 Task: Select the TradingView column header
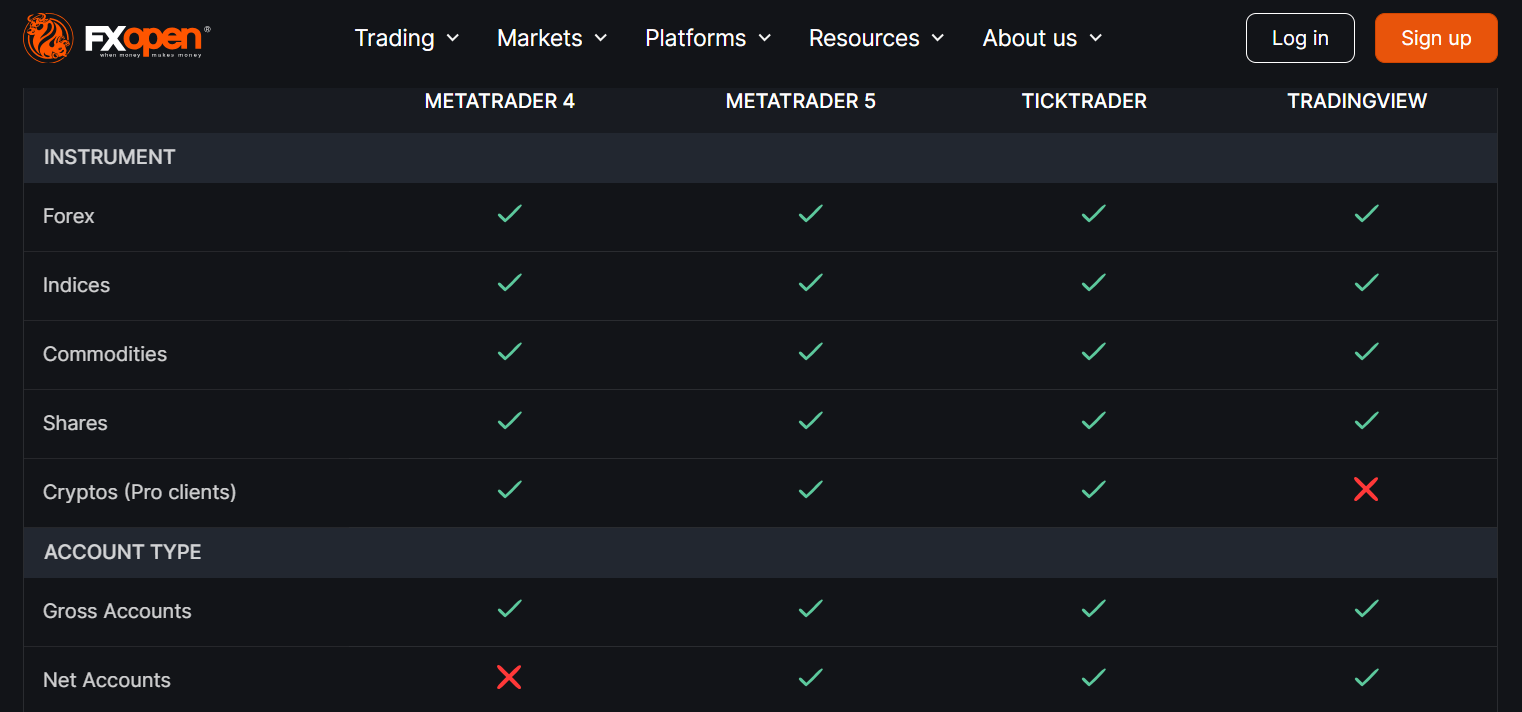pos(1357,101)
